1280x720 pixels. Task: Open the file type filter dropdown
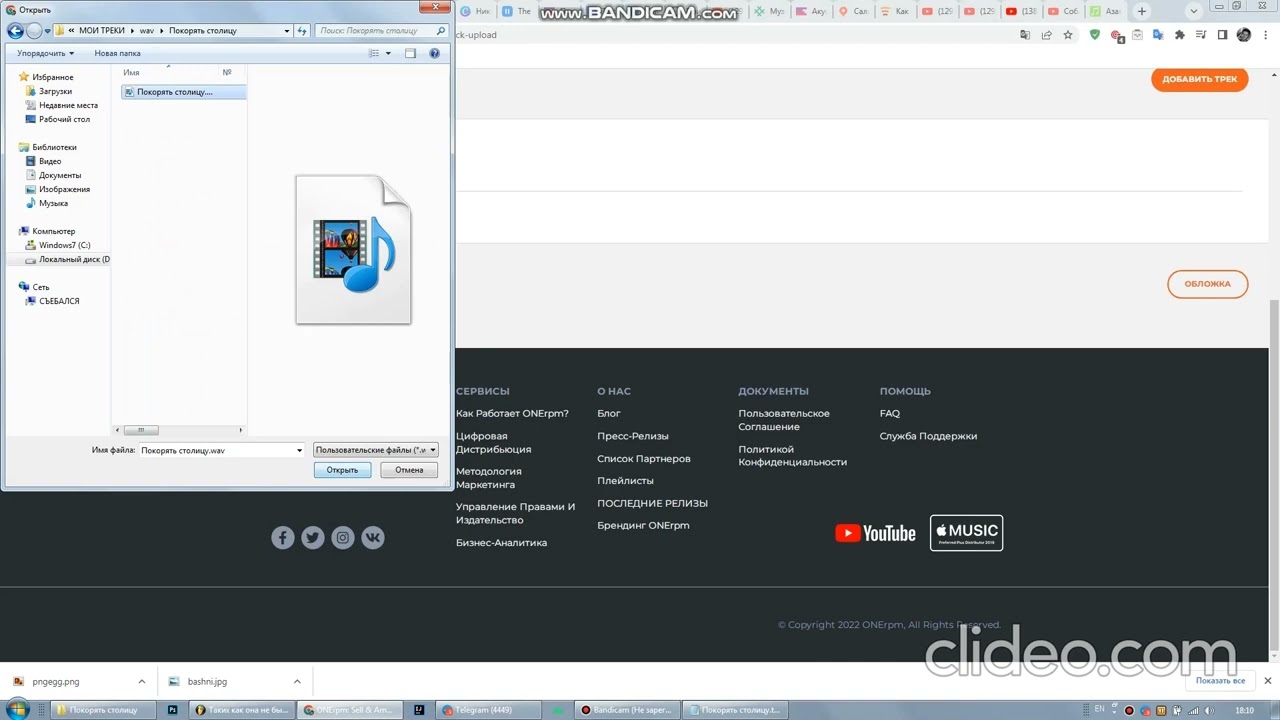tap(433, 450)
